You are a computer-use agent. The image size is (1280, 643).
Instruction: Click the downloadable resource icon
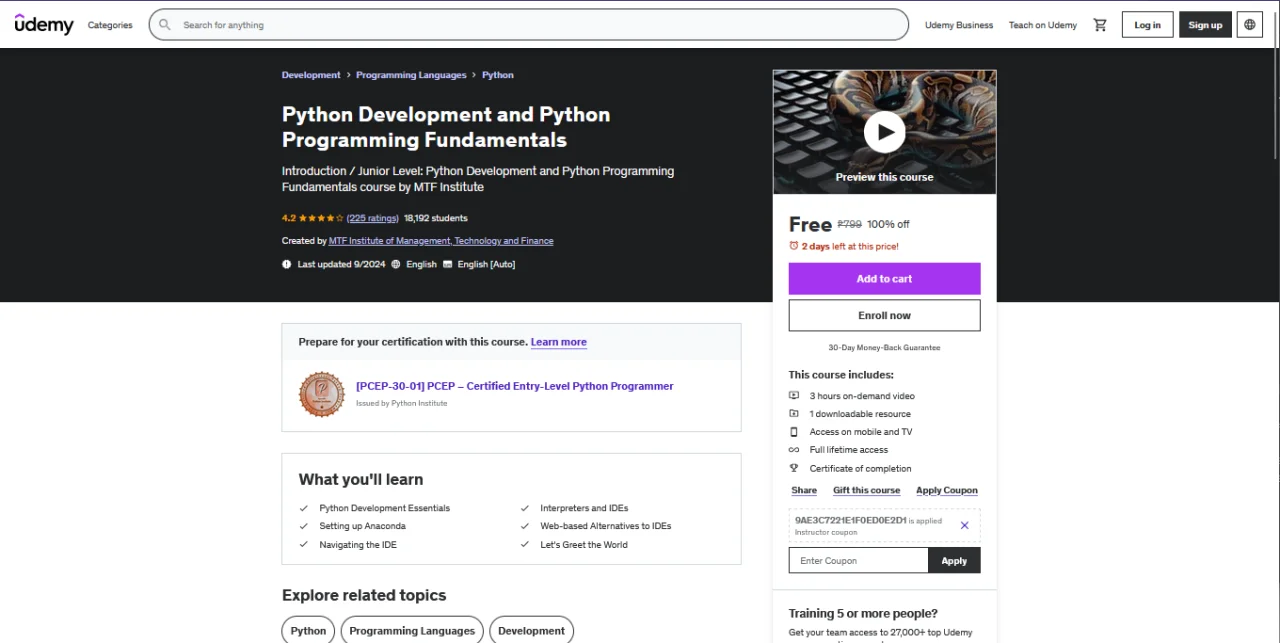click(x=794, y=414)
